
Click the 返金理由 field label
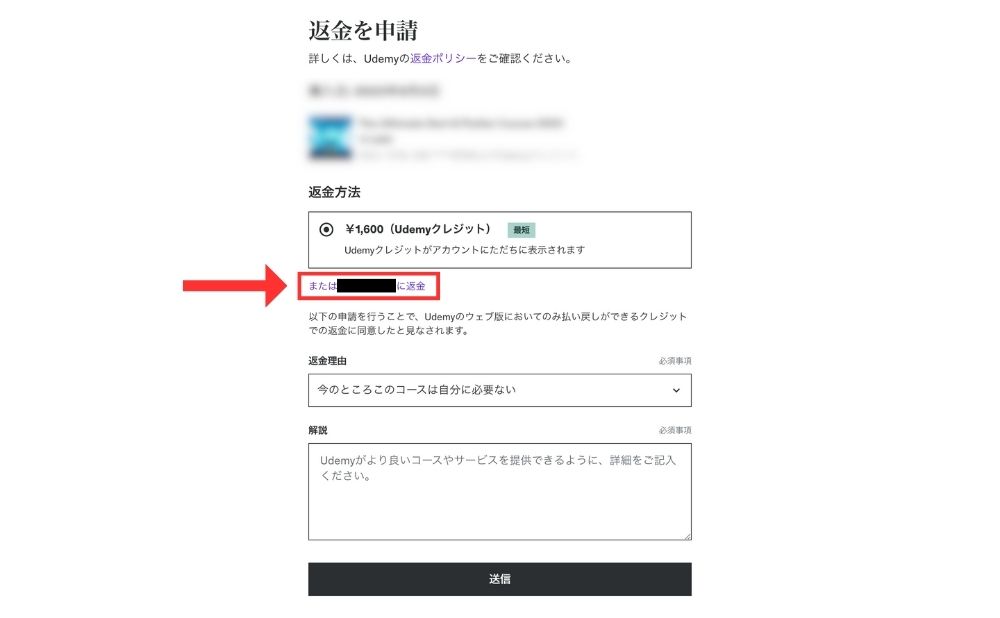(327, 361)
